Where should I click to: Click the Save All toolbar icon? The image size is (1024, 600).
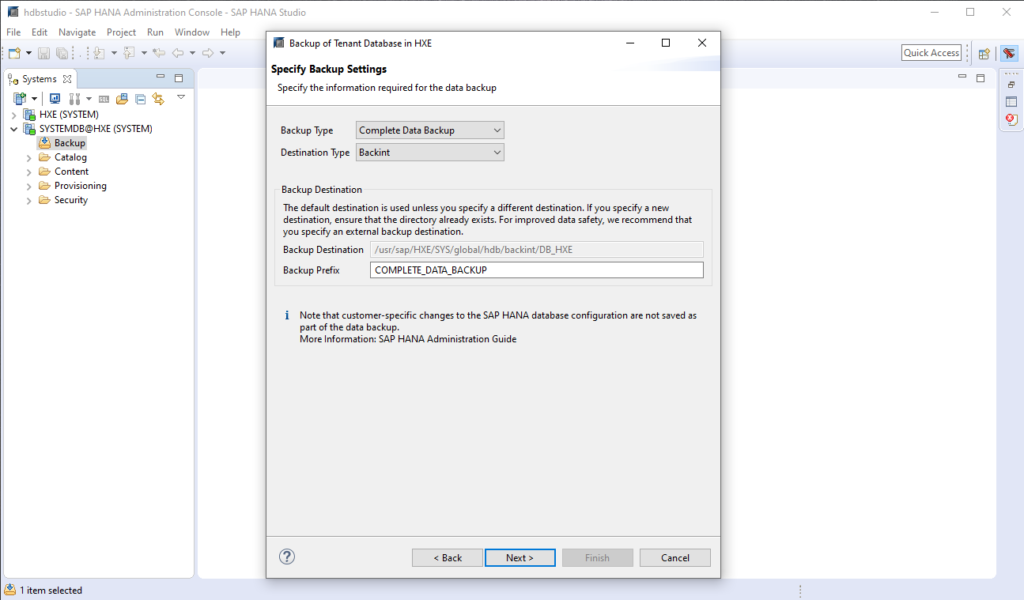[x=61, y=53]
